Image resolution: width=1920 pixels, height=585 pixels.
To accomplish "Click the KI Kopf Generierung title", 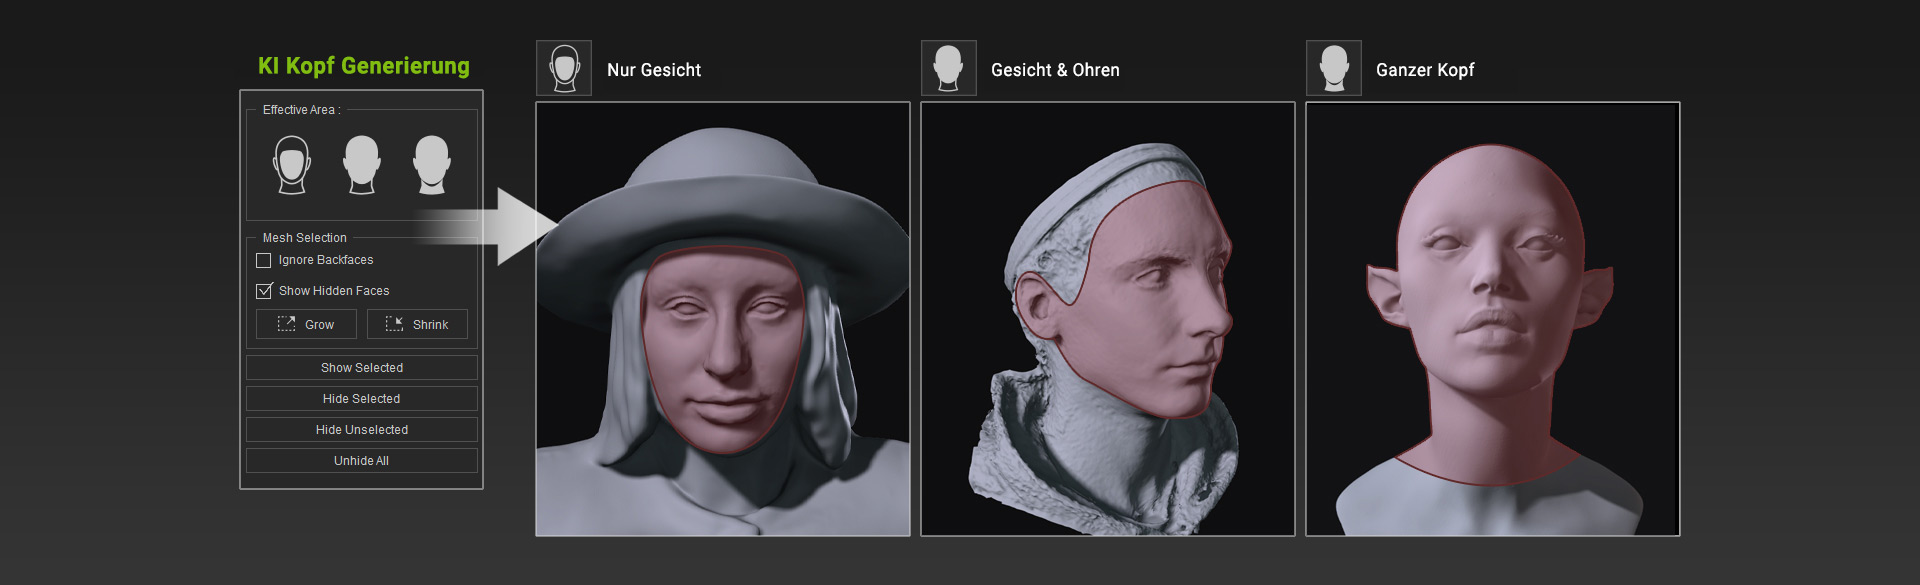I will point(363,66).
